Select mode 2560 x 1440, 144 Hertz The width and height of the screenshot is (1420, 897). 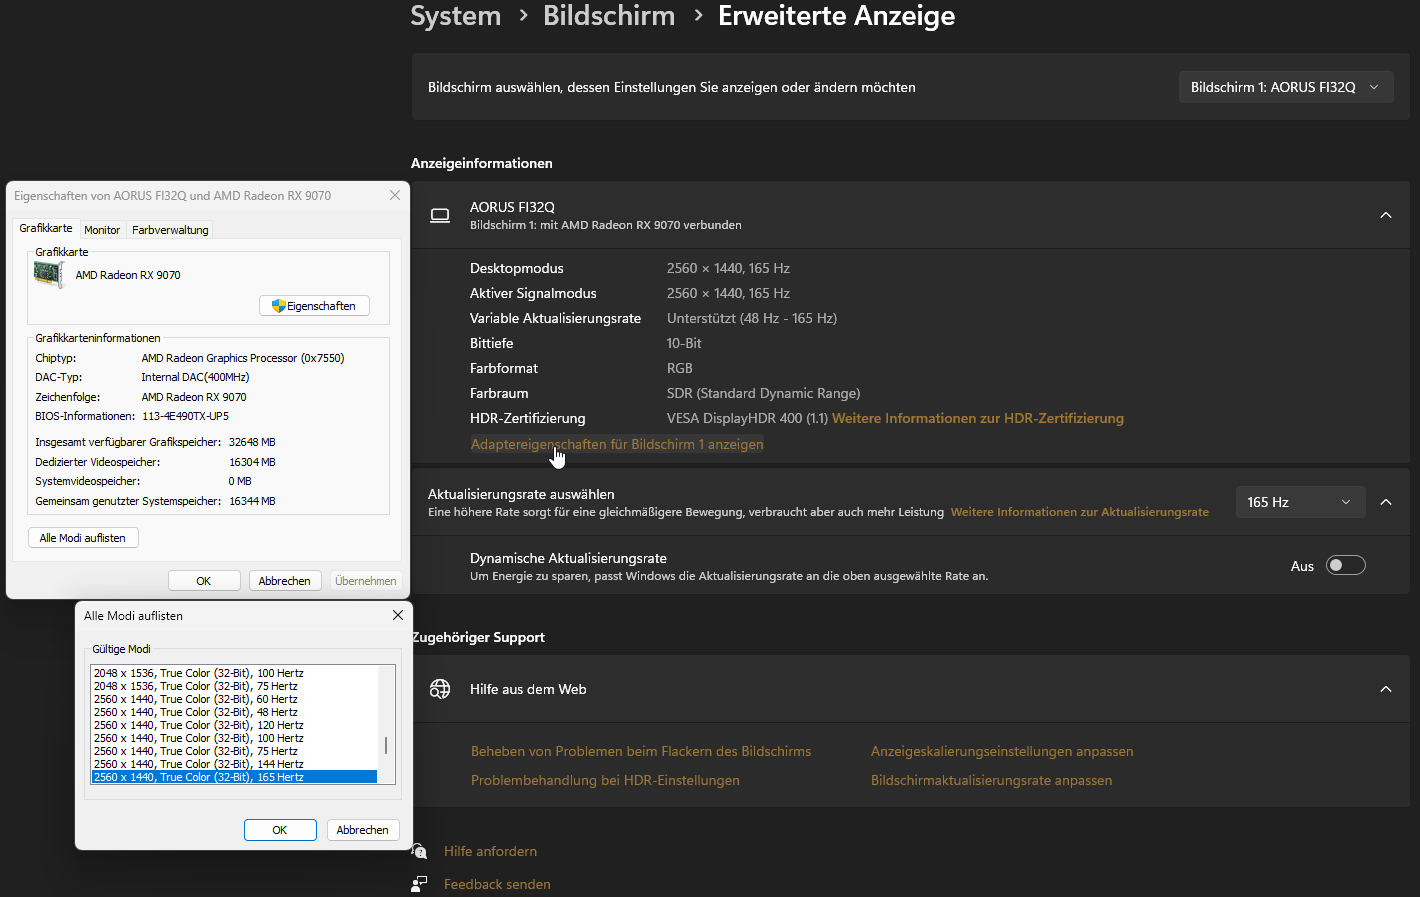pos(234,764)
